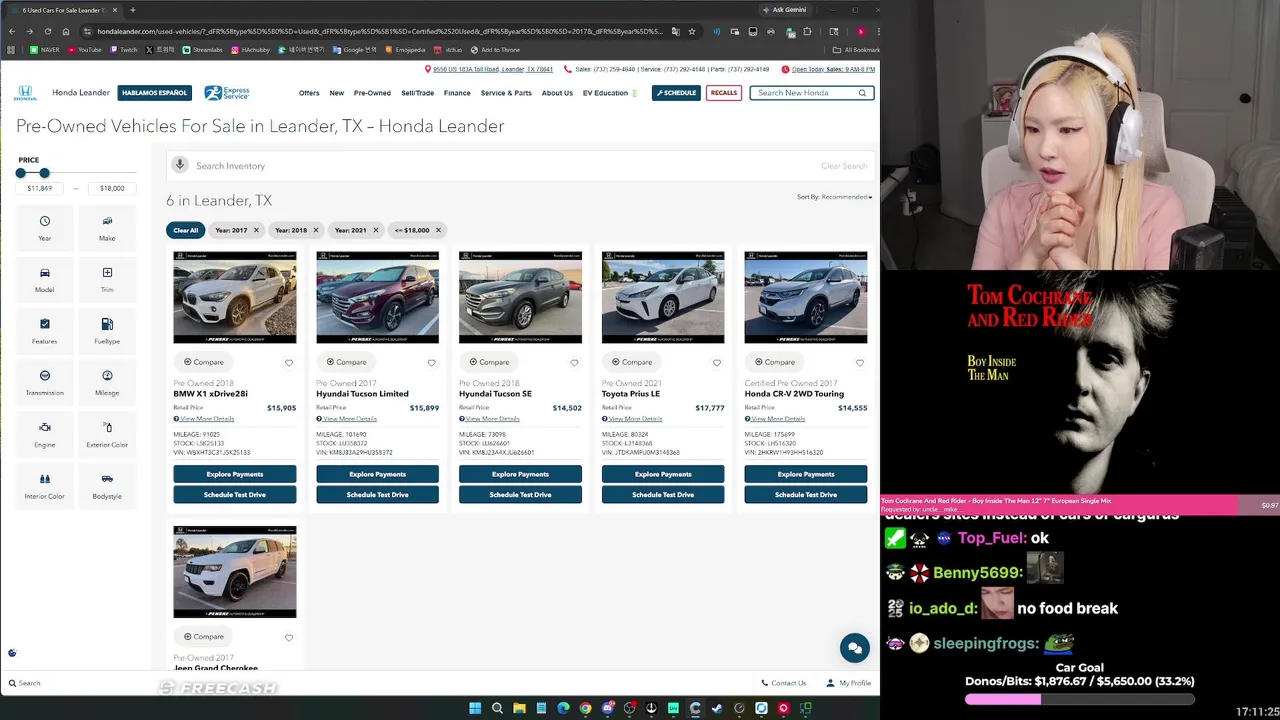The image size is (1280, 720).
Task: Open the Bodystyle filter tile
Action: point(107,487)
